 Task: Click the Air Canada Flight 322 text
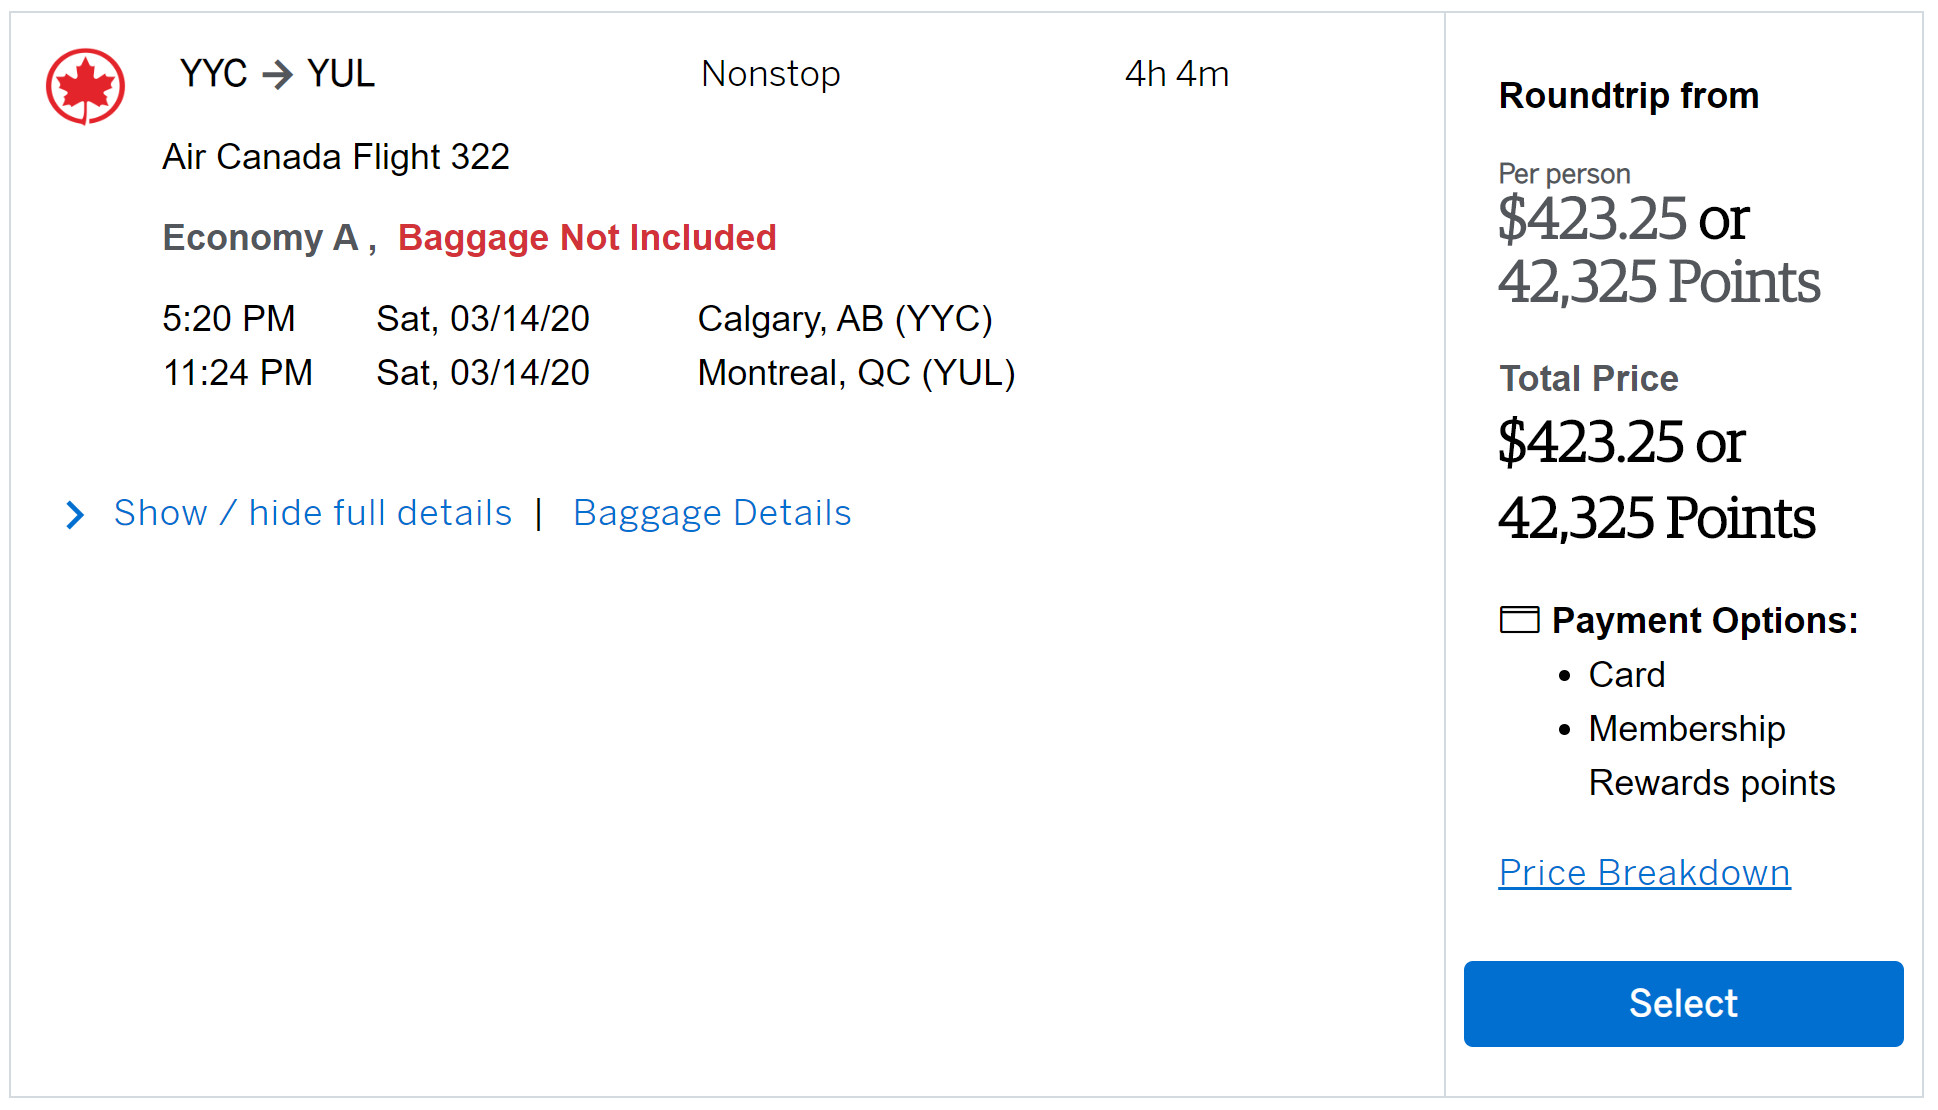(336, 157)
